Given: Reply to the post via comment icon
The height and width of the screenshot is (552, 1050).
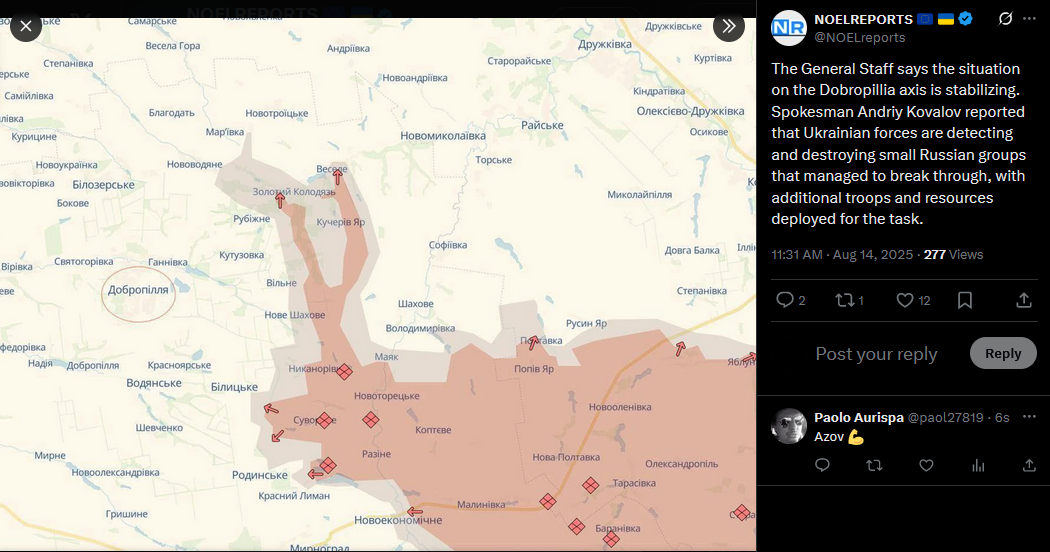Looking at the screenshot, I should 784,299.
